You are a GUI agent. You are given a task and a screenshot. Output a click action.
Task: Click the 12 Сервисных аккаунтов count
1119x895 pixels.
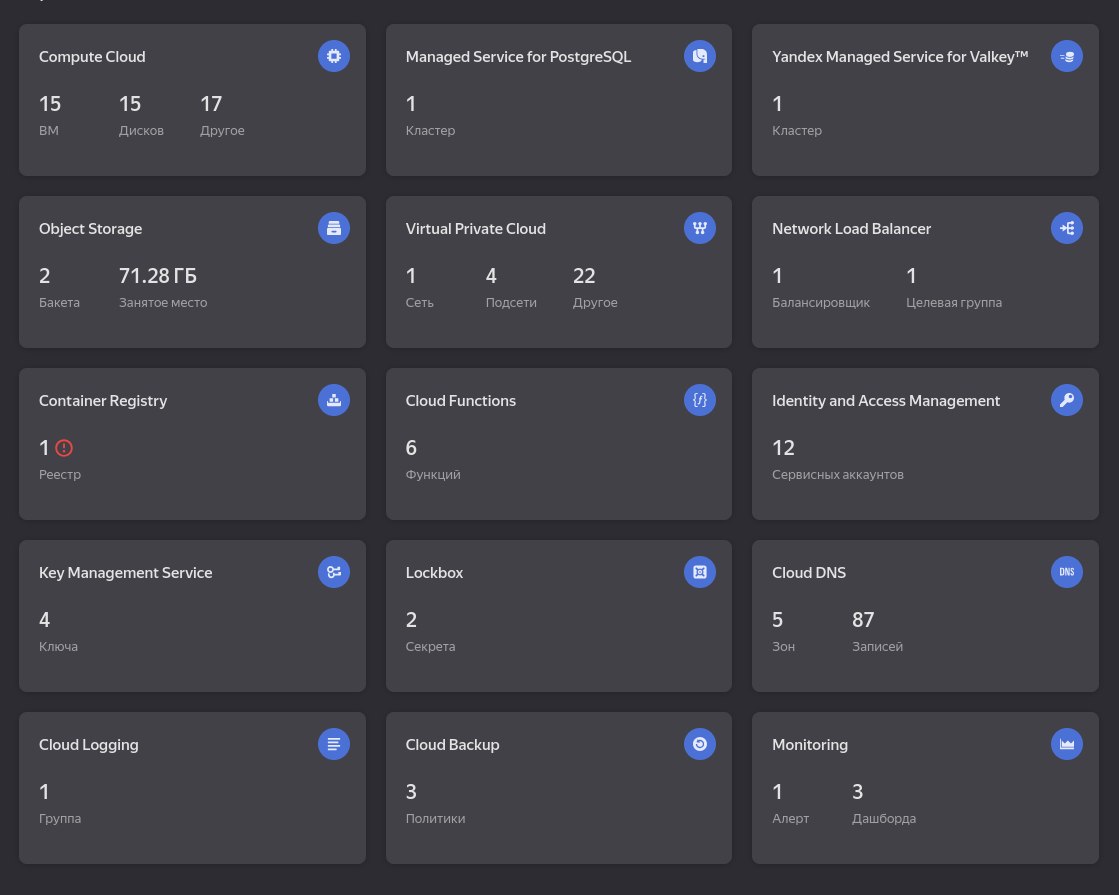pyautogui.click(x=838, y=458)
